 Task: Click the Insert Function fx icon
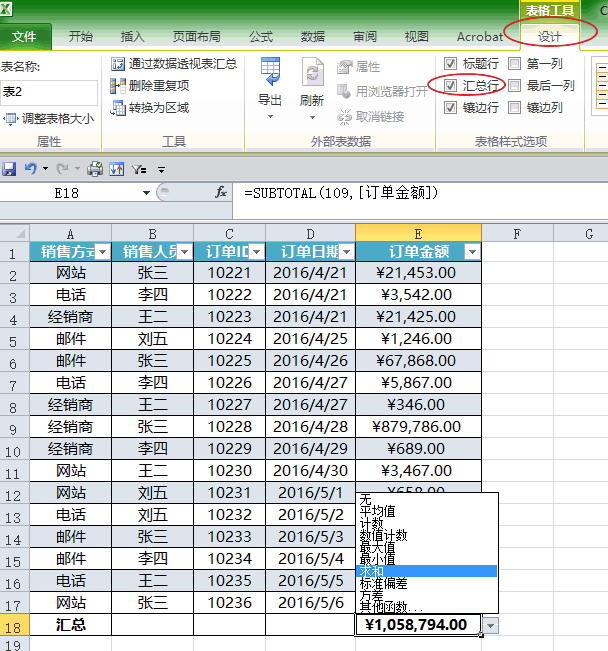[x=221, y=193]
